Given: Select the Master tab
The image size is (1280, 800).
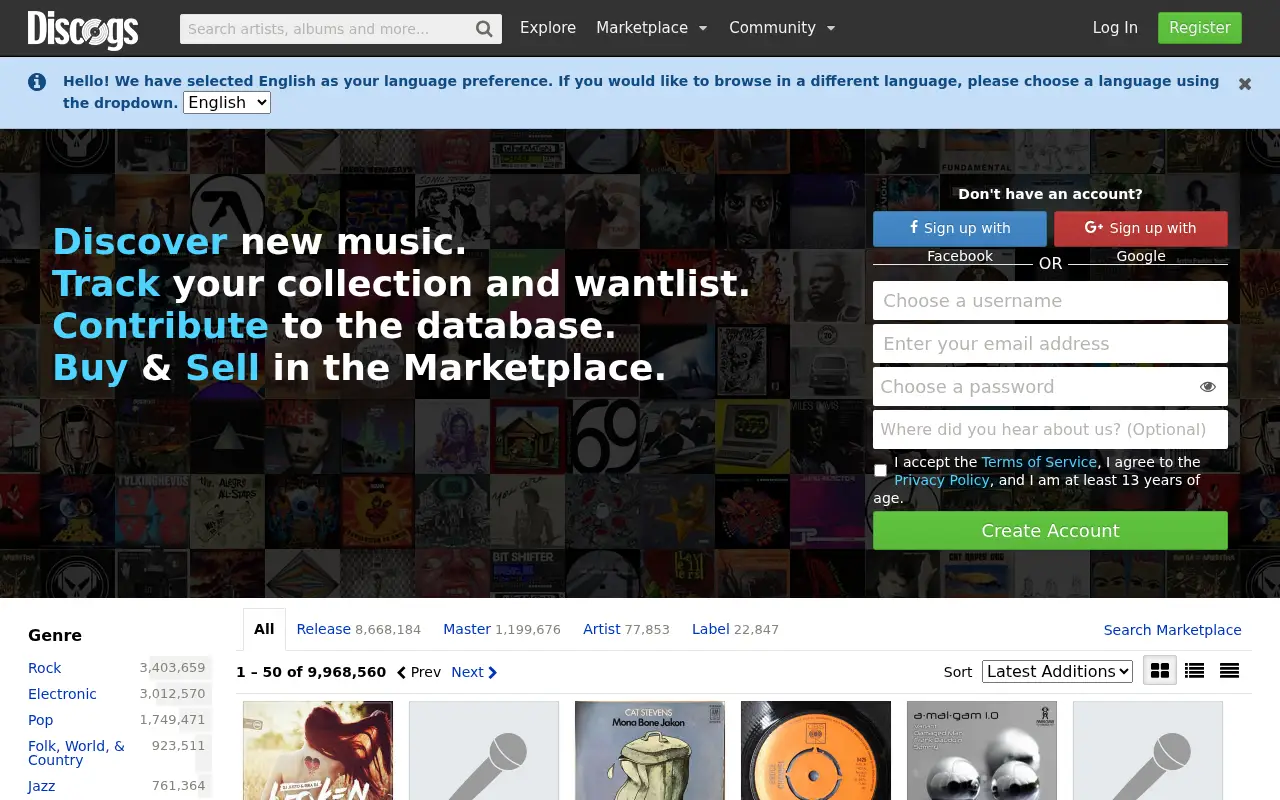Looking at the screenshot, I should coord(502,629).
